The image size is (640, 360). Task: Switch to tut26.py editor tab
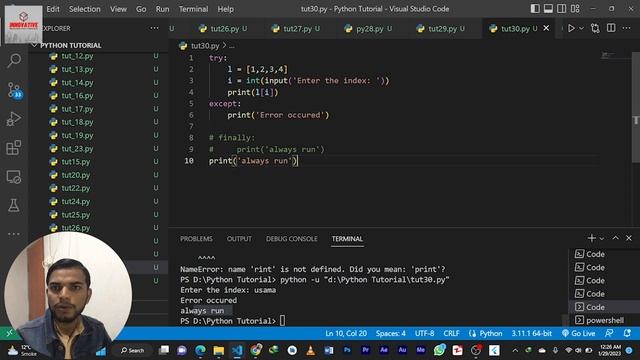(223, 29)
